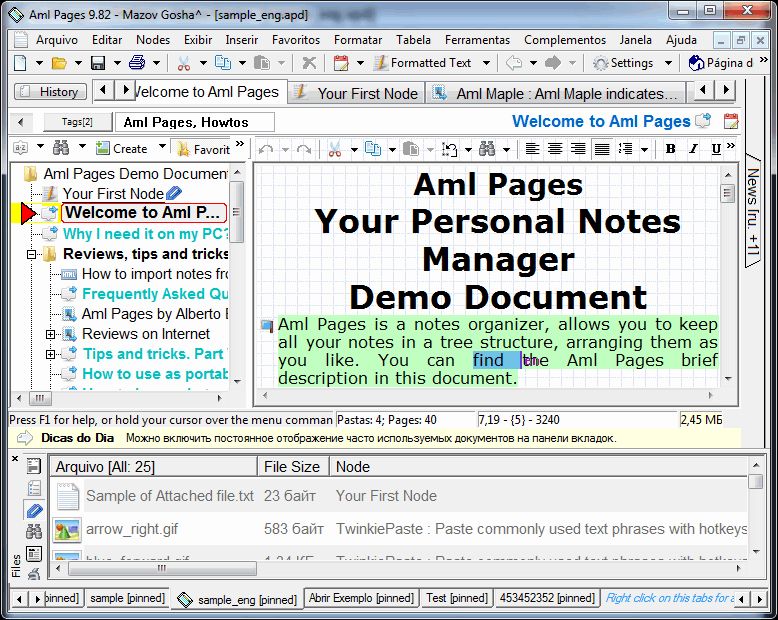Set center text alignment
This screenshot has height=620, width=778.
click(555, 148)
